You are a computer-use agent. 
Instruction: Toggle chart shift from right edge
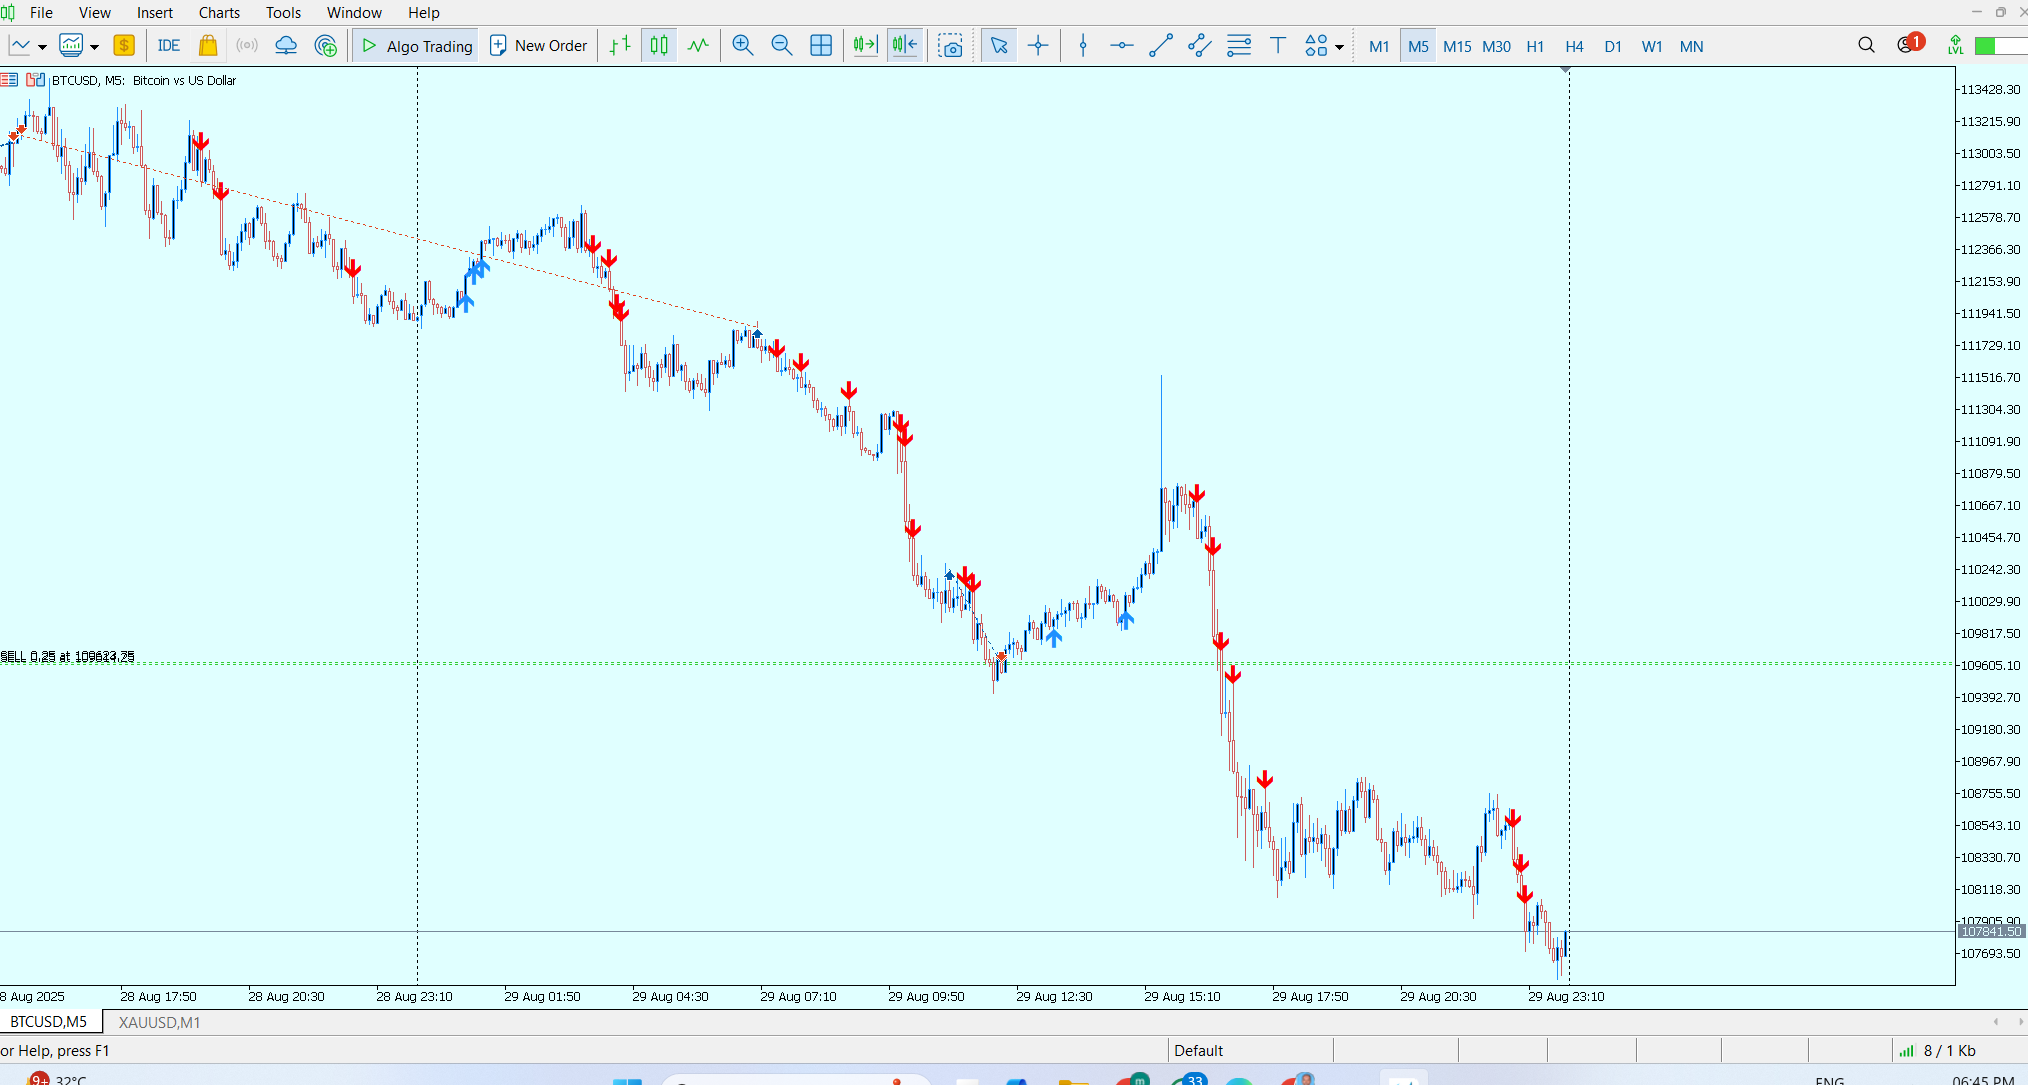pyautogui.click(x=905, y=46)
